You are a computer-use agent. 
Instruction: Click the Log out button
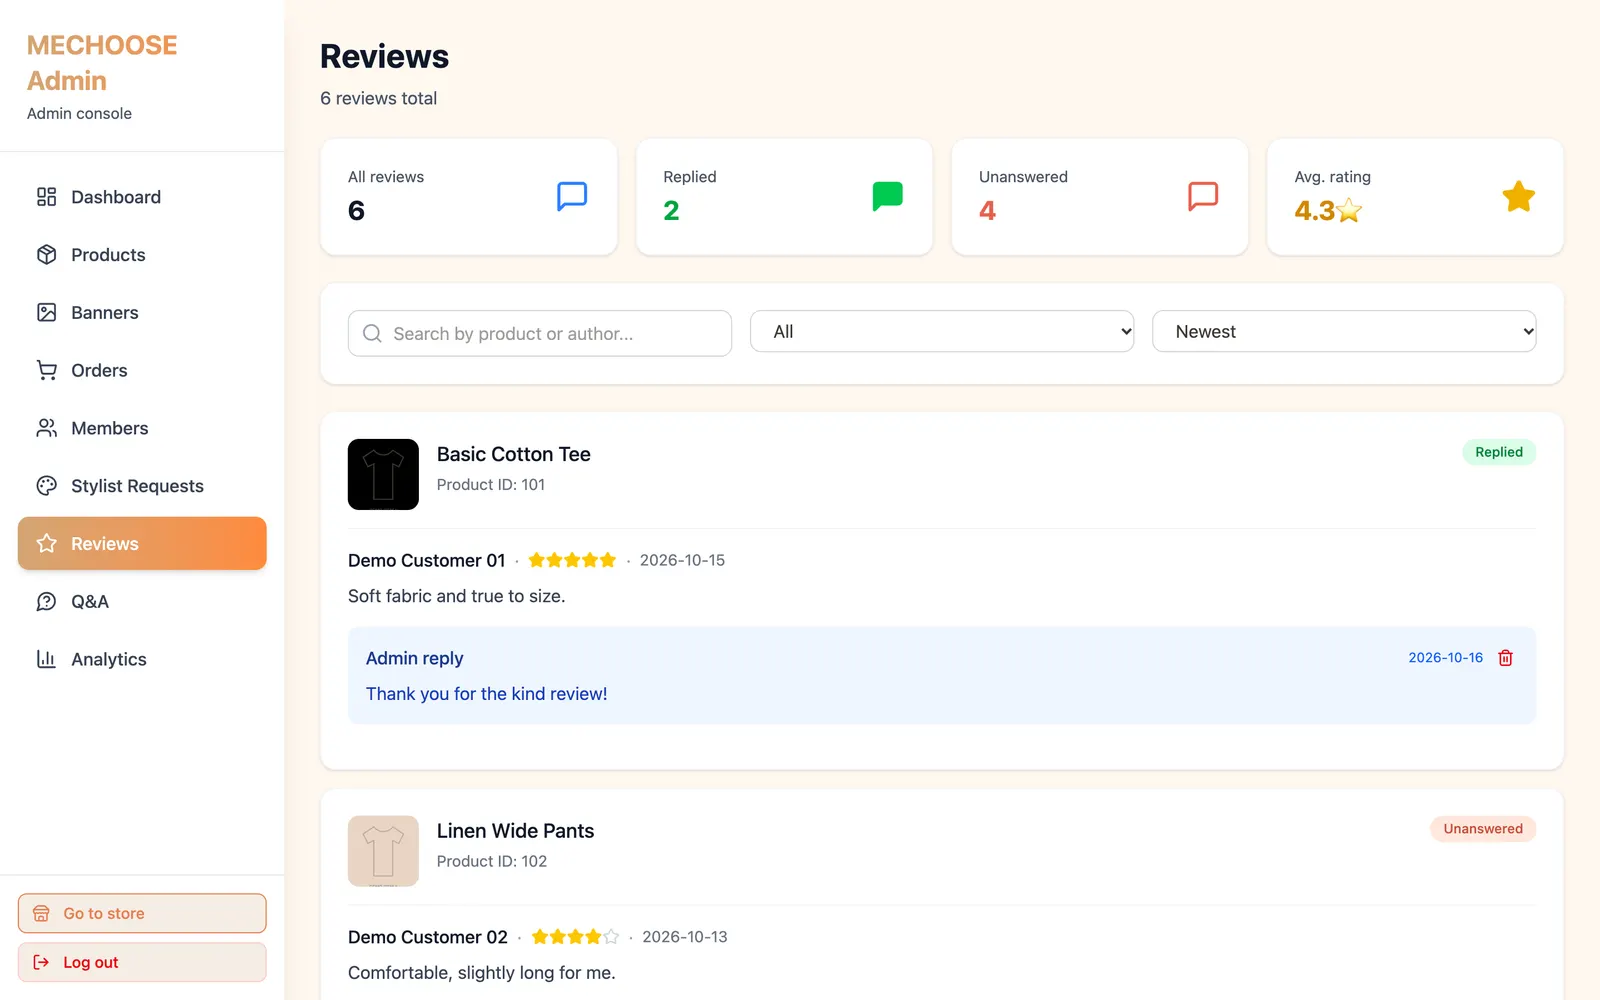coord(142,962)
